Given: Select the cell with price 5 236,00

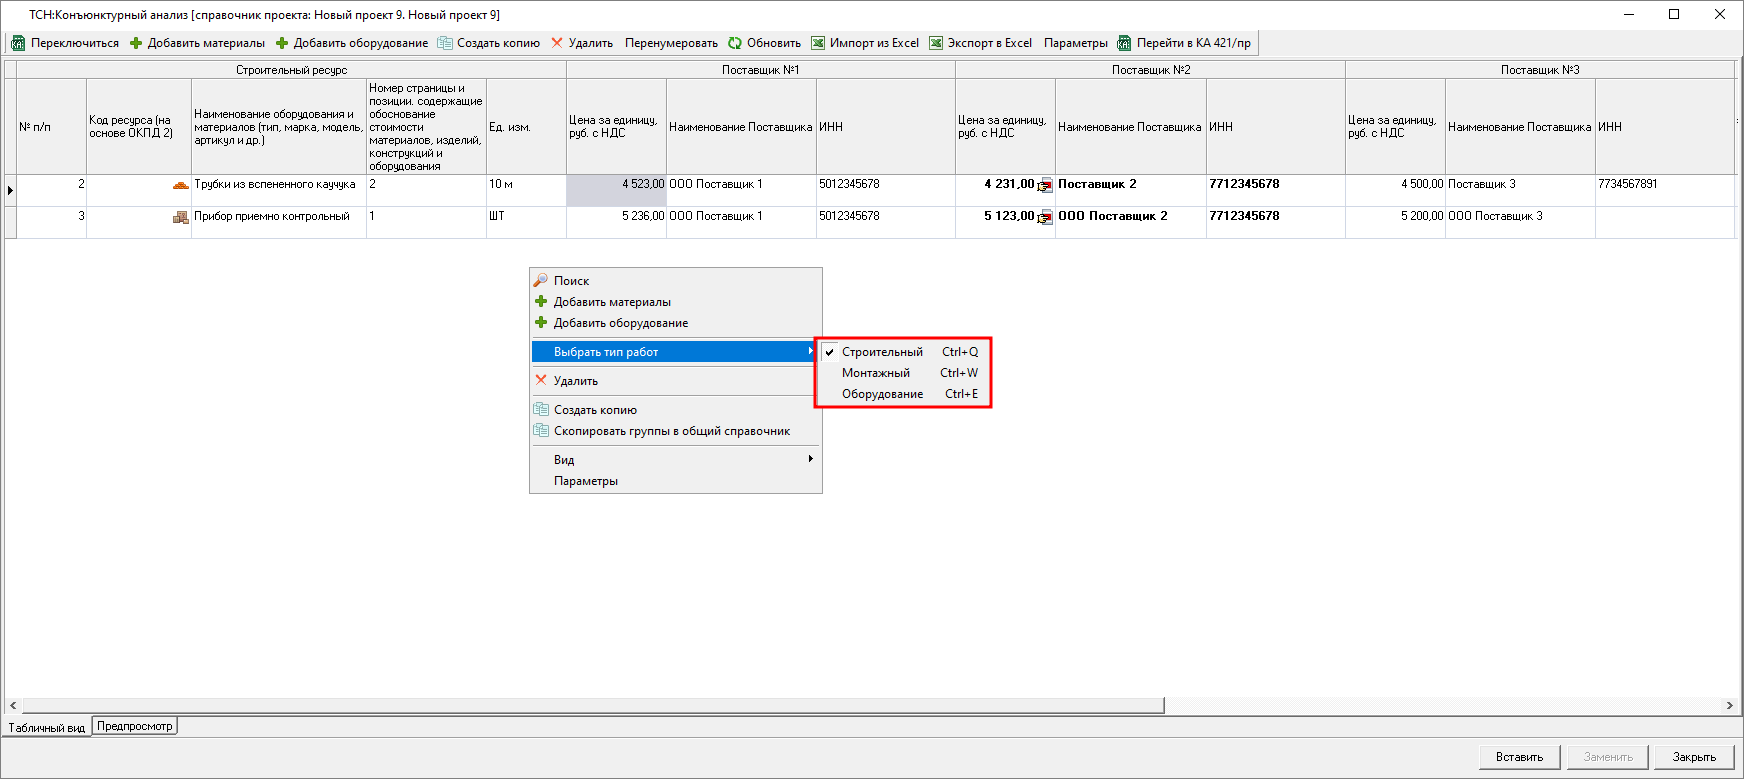Looking at the screenshot, I should pyautogui.click(x=617, y=223).
